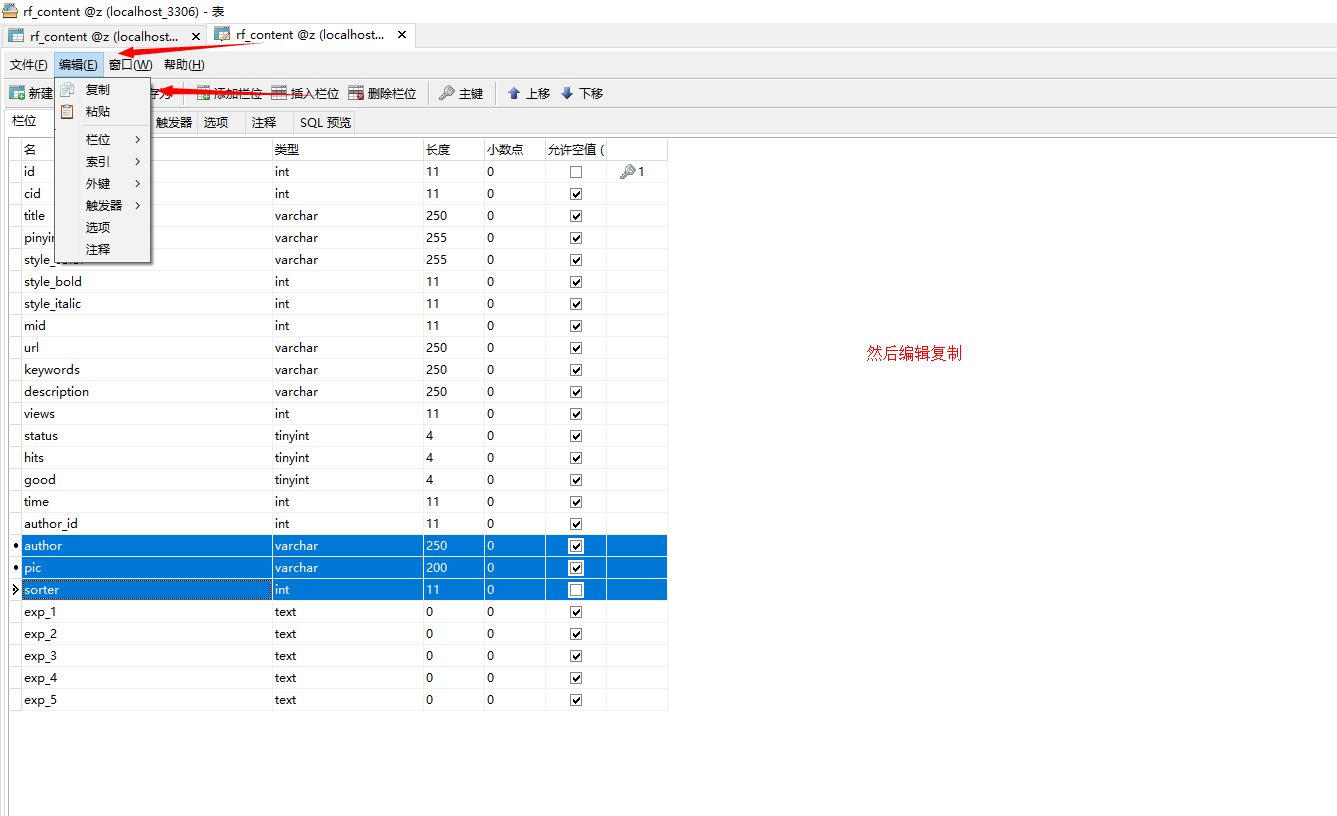The height and width of the screenshot is (816, 1337).
Task: Click the 插入栏位 toolbar icon
Action: point(279,93)
